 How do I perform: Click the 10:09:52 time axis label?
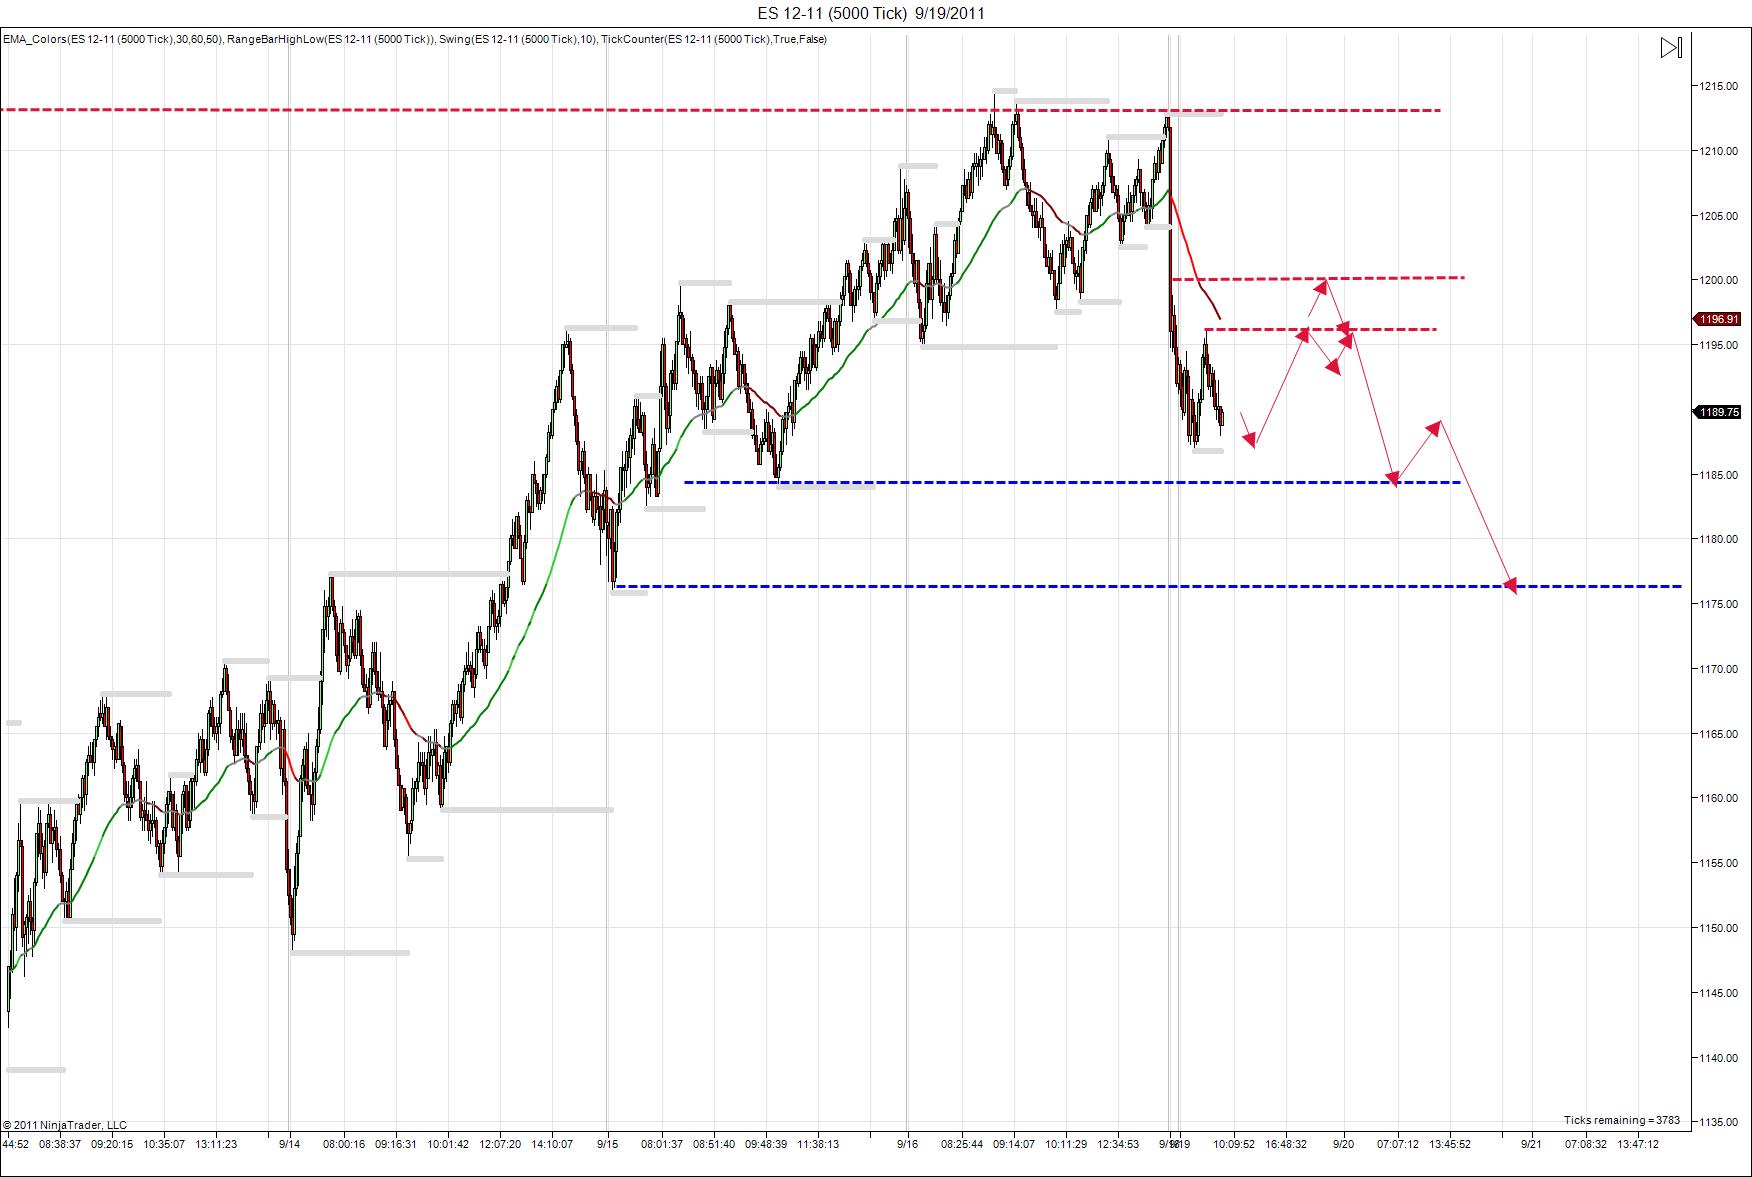click(x=1234, y=1144)
